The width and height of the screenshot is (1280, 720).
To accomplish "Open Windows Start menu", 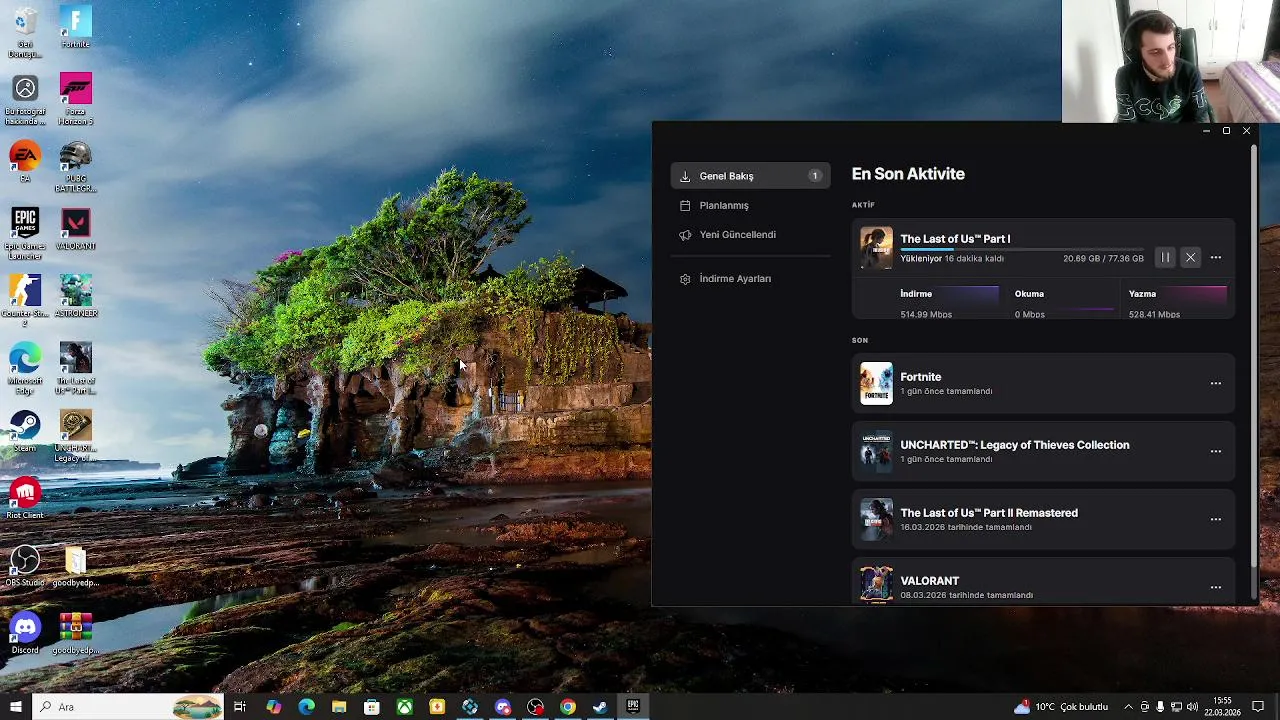I will 15,707.
